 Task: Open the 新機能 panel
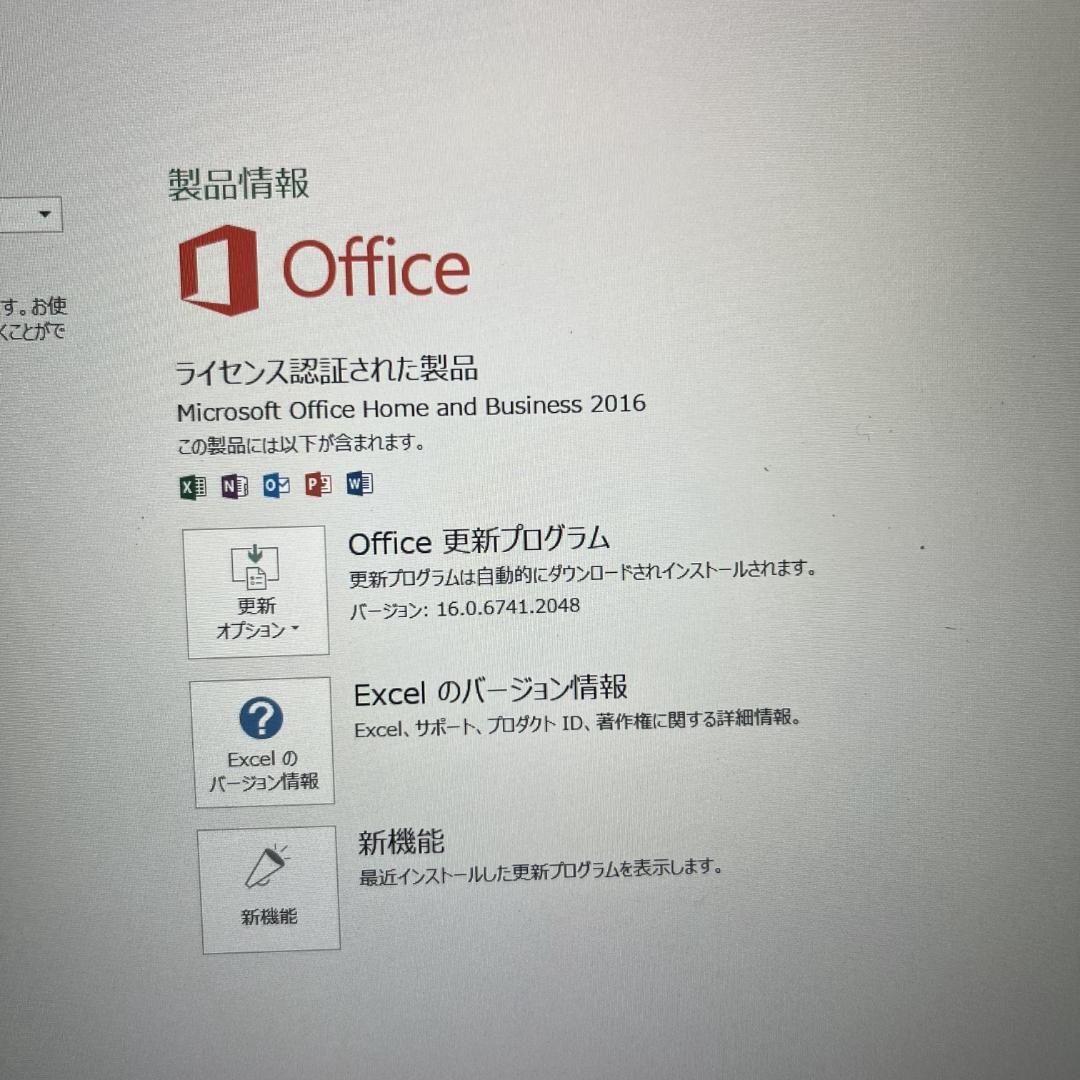click(268, 890)
